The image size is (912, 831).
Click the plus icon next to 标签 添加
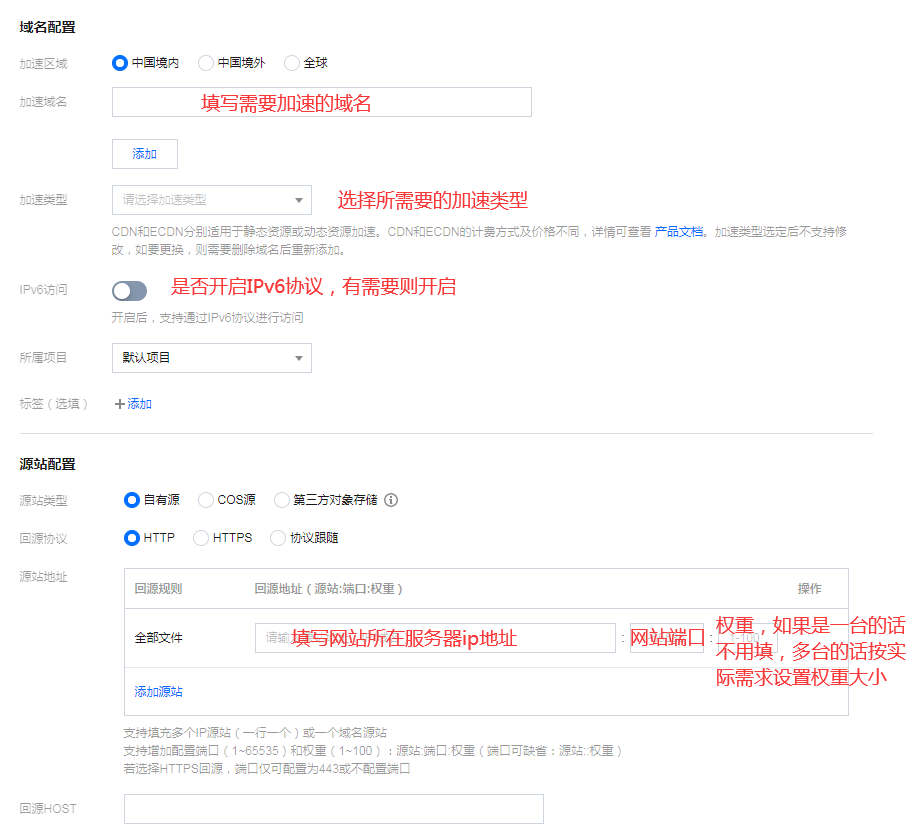120,404
